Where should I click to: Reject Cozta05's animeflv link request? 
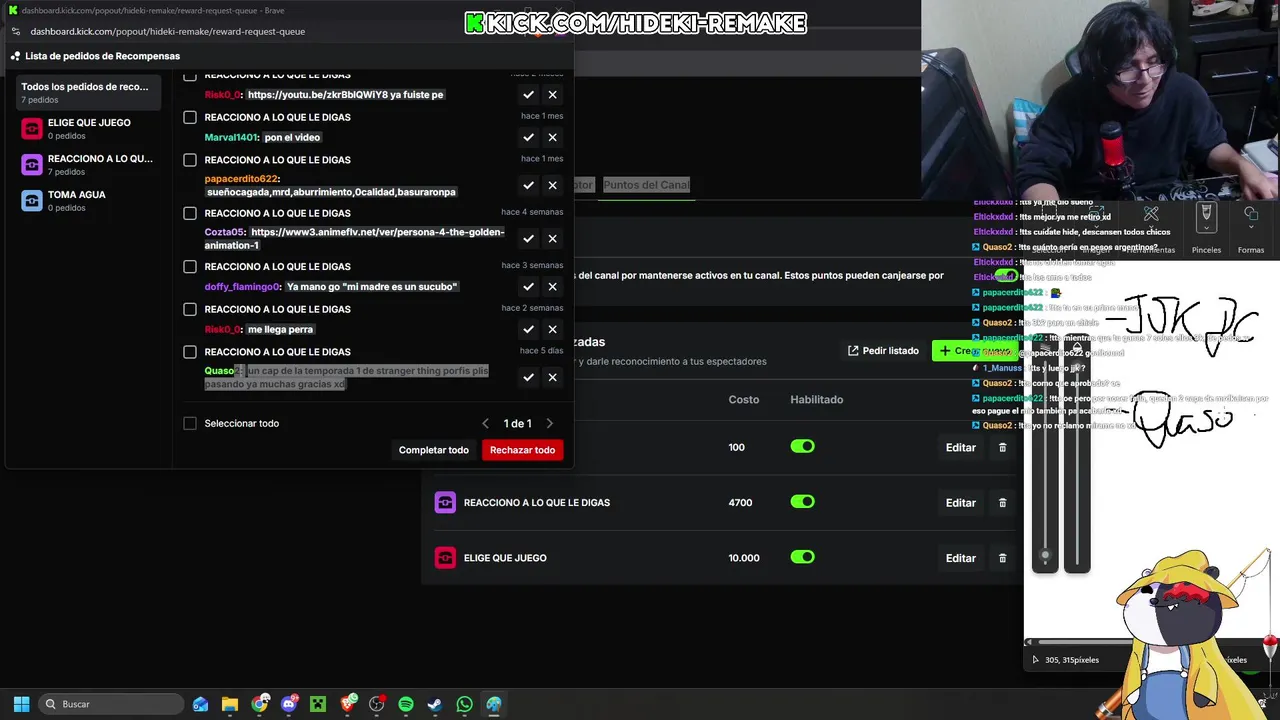552,238
